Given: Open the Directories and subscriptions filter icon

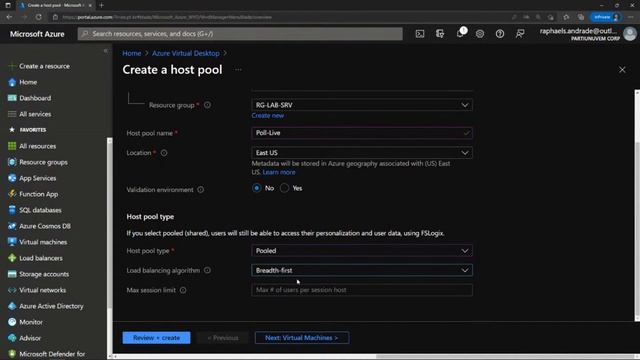Looking at the screenshot, I should coord(440,34).
